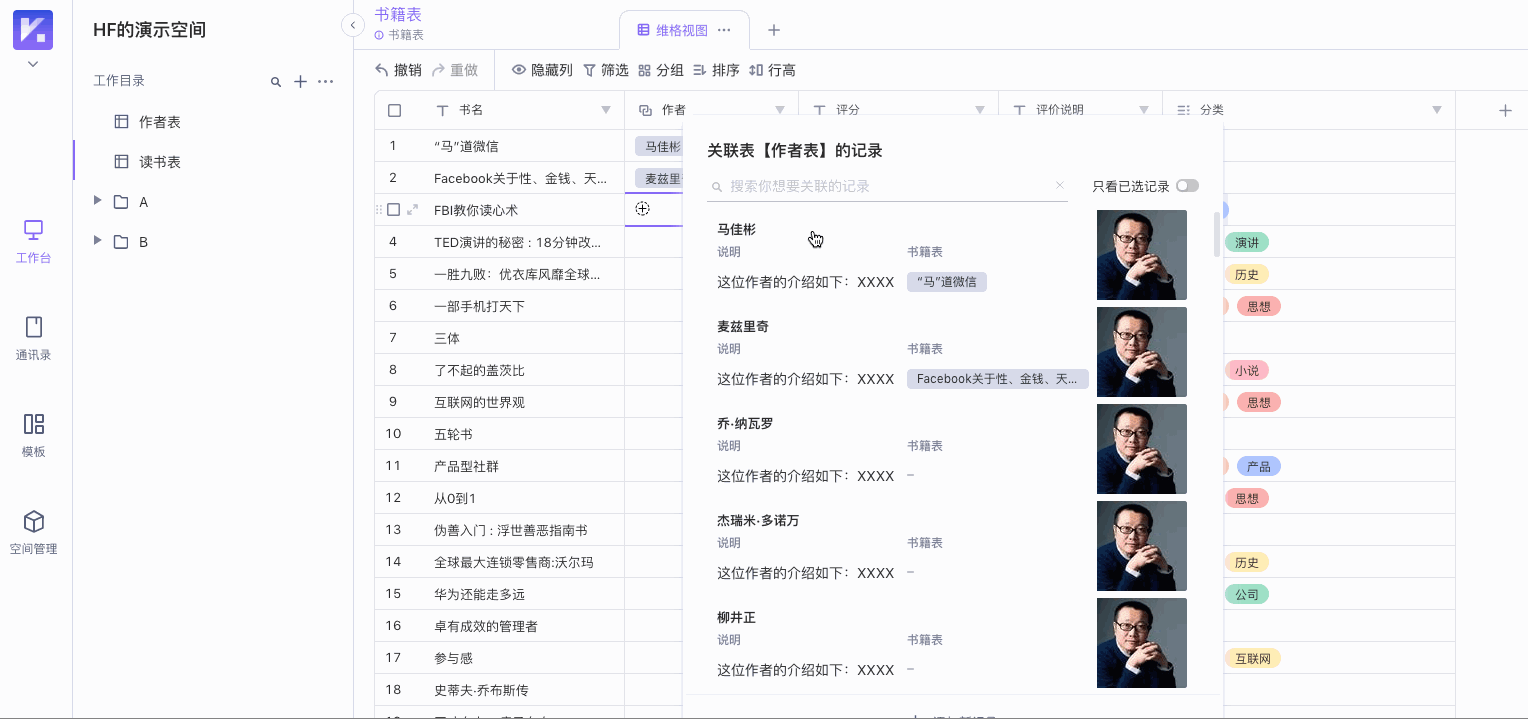This screenshot has height=719, width=1528.
Task: Expand folder B in the directory tree
Action: coord(97,241)
